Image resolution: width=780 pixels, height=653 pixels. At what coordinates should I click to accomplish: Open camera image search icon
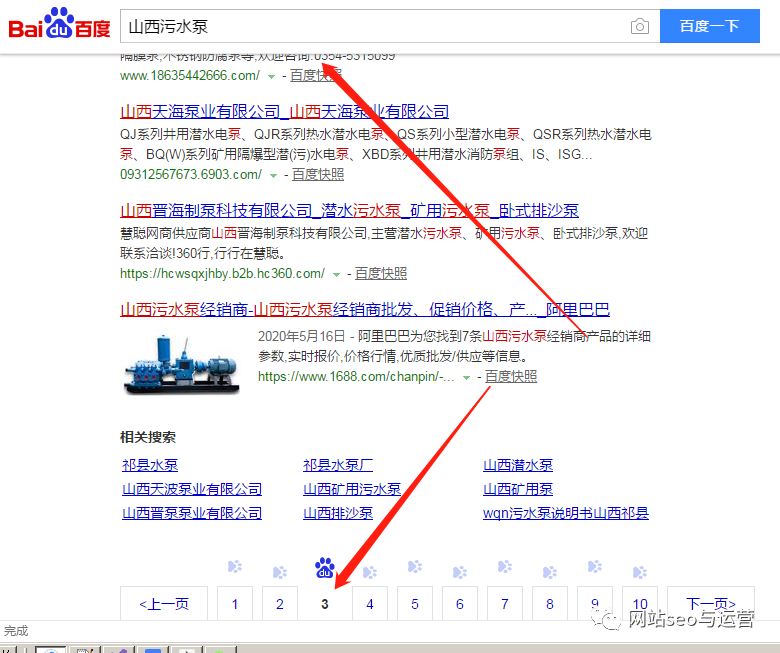(640, 26)
